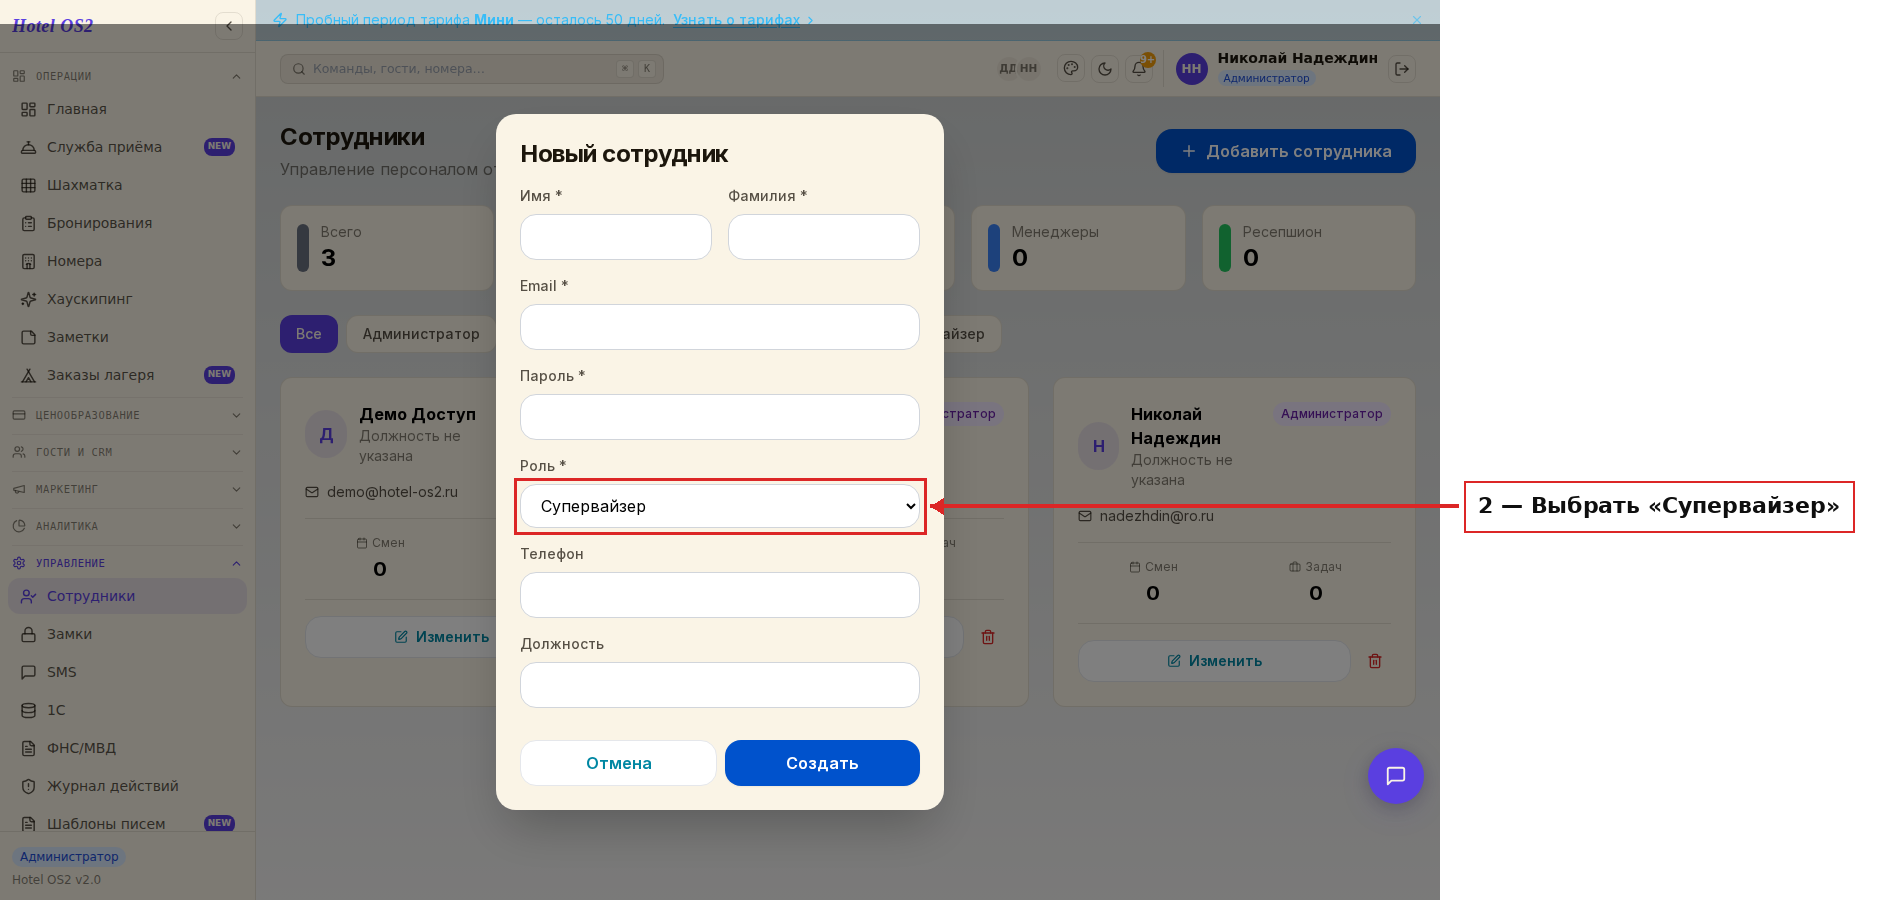Toggle dark mode moon icon
Viewport: 1878px width, 900px height.
tap(1105, 69)
